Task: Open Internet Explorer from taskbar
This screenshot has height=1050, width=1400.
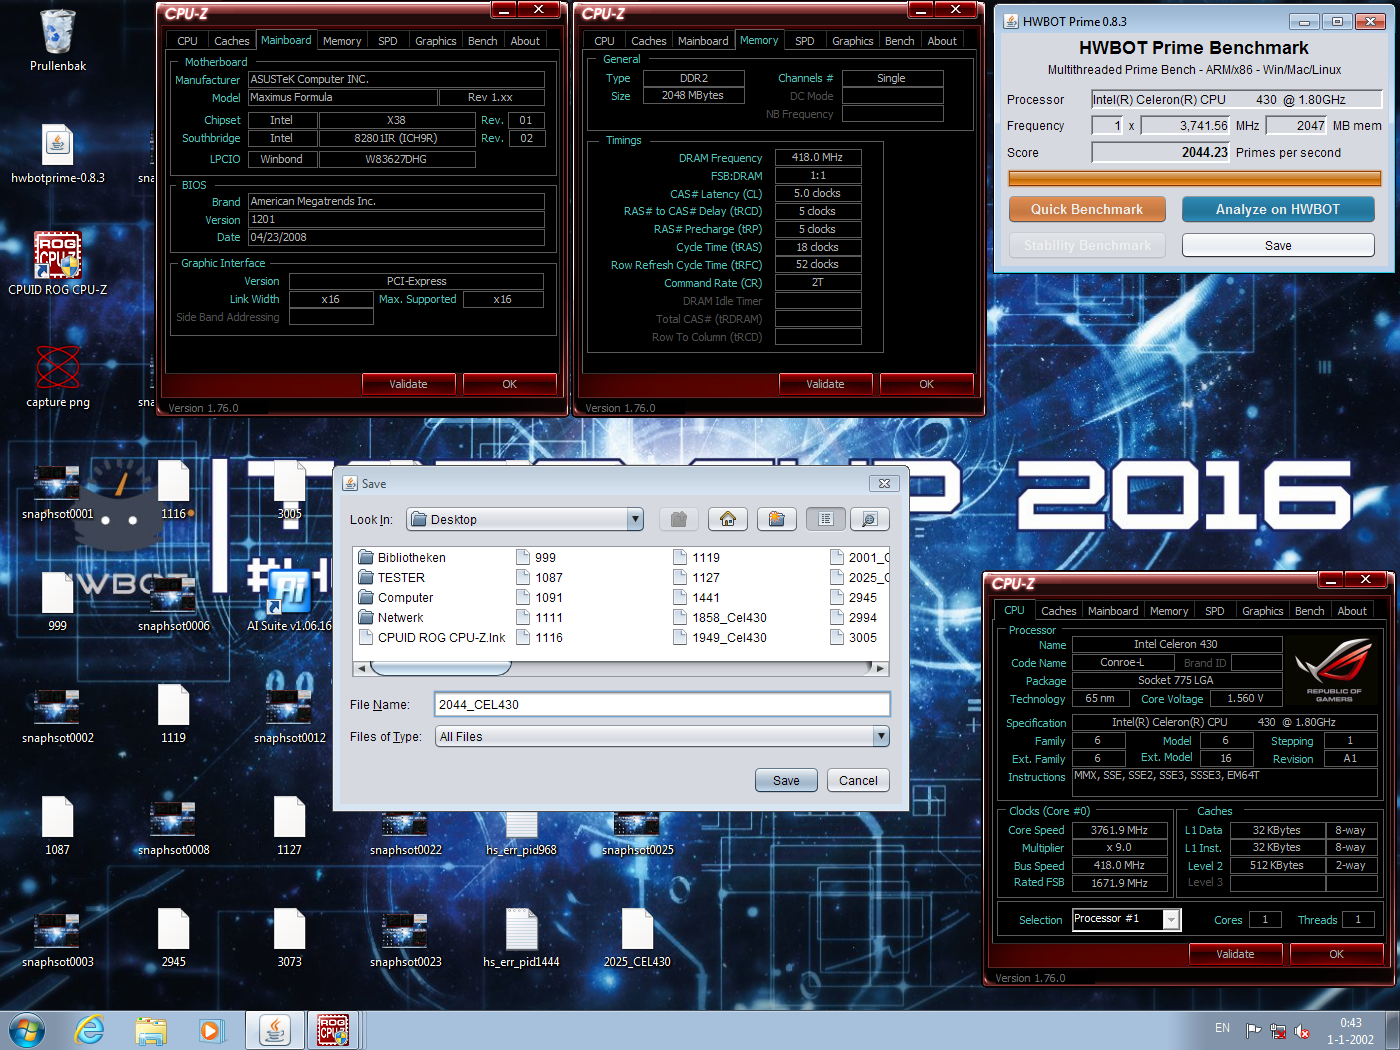Action: (x=90, y=1030)
